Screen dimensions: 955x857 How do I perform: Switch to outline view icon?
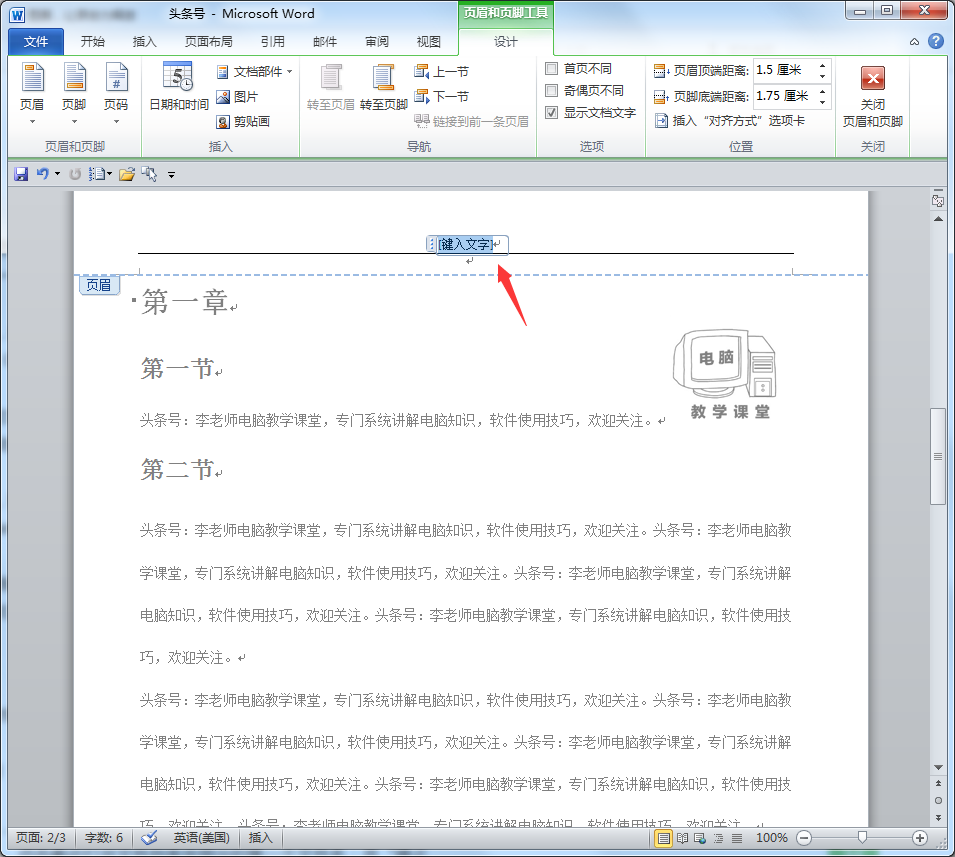[x=719, y=839]
